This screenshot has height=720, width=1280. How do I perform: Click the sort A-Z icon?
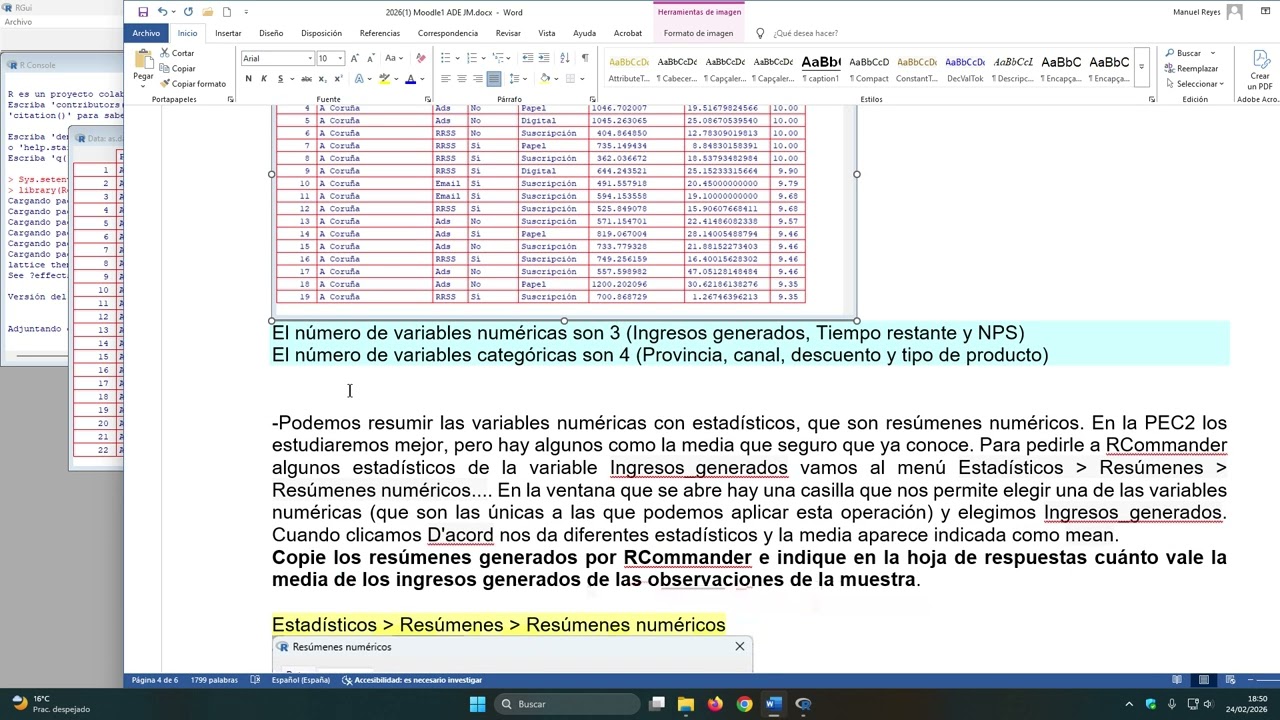[x=566, y=58]
